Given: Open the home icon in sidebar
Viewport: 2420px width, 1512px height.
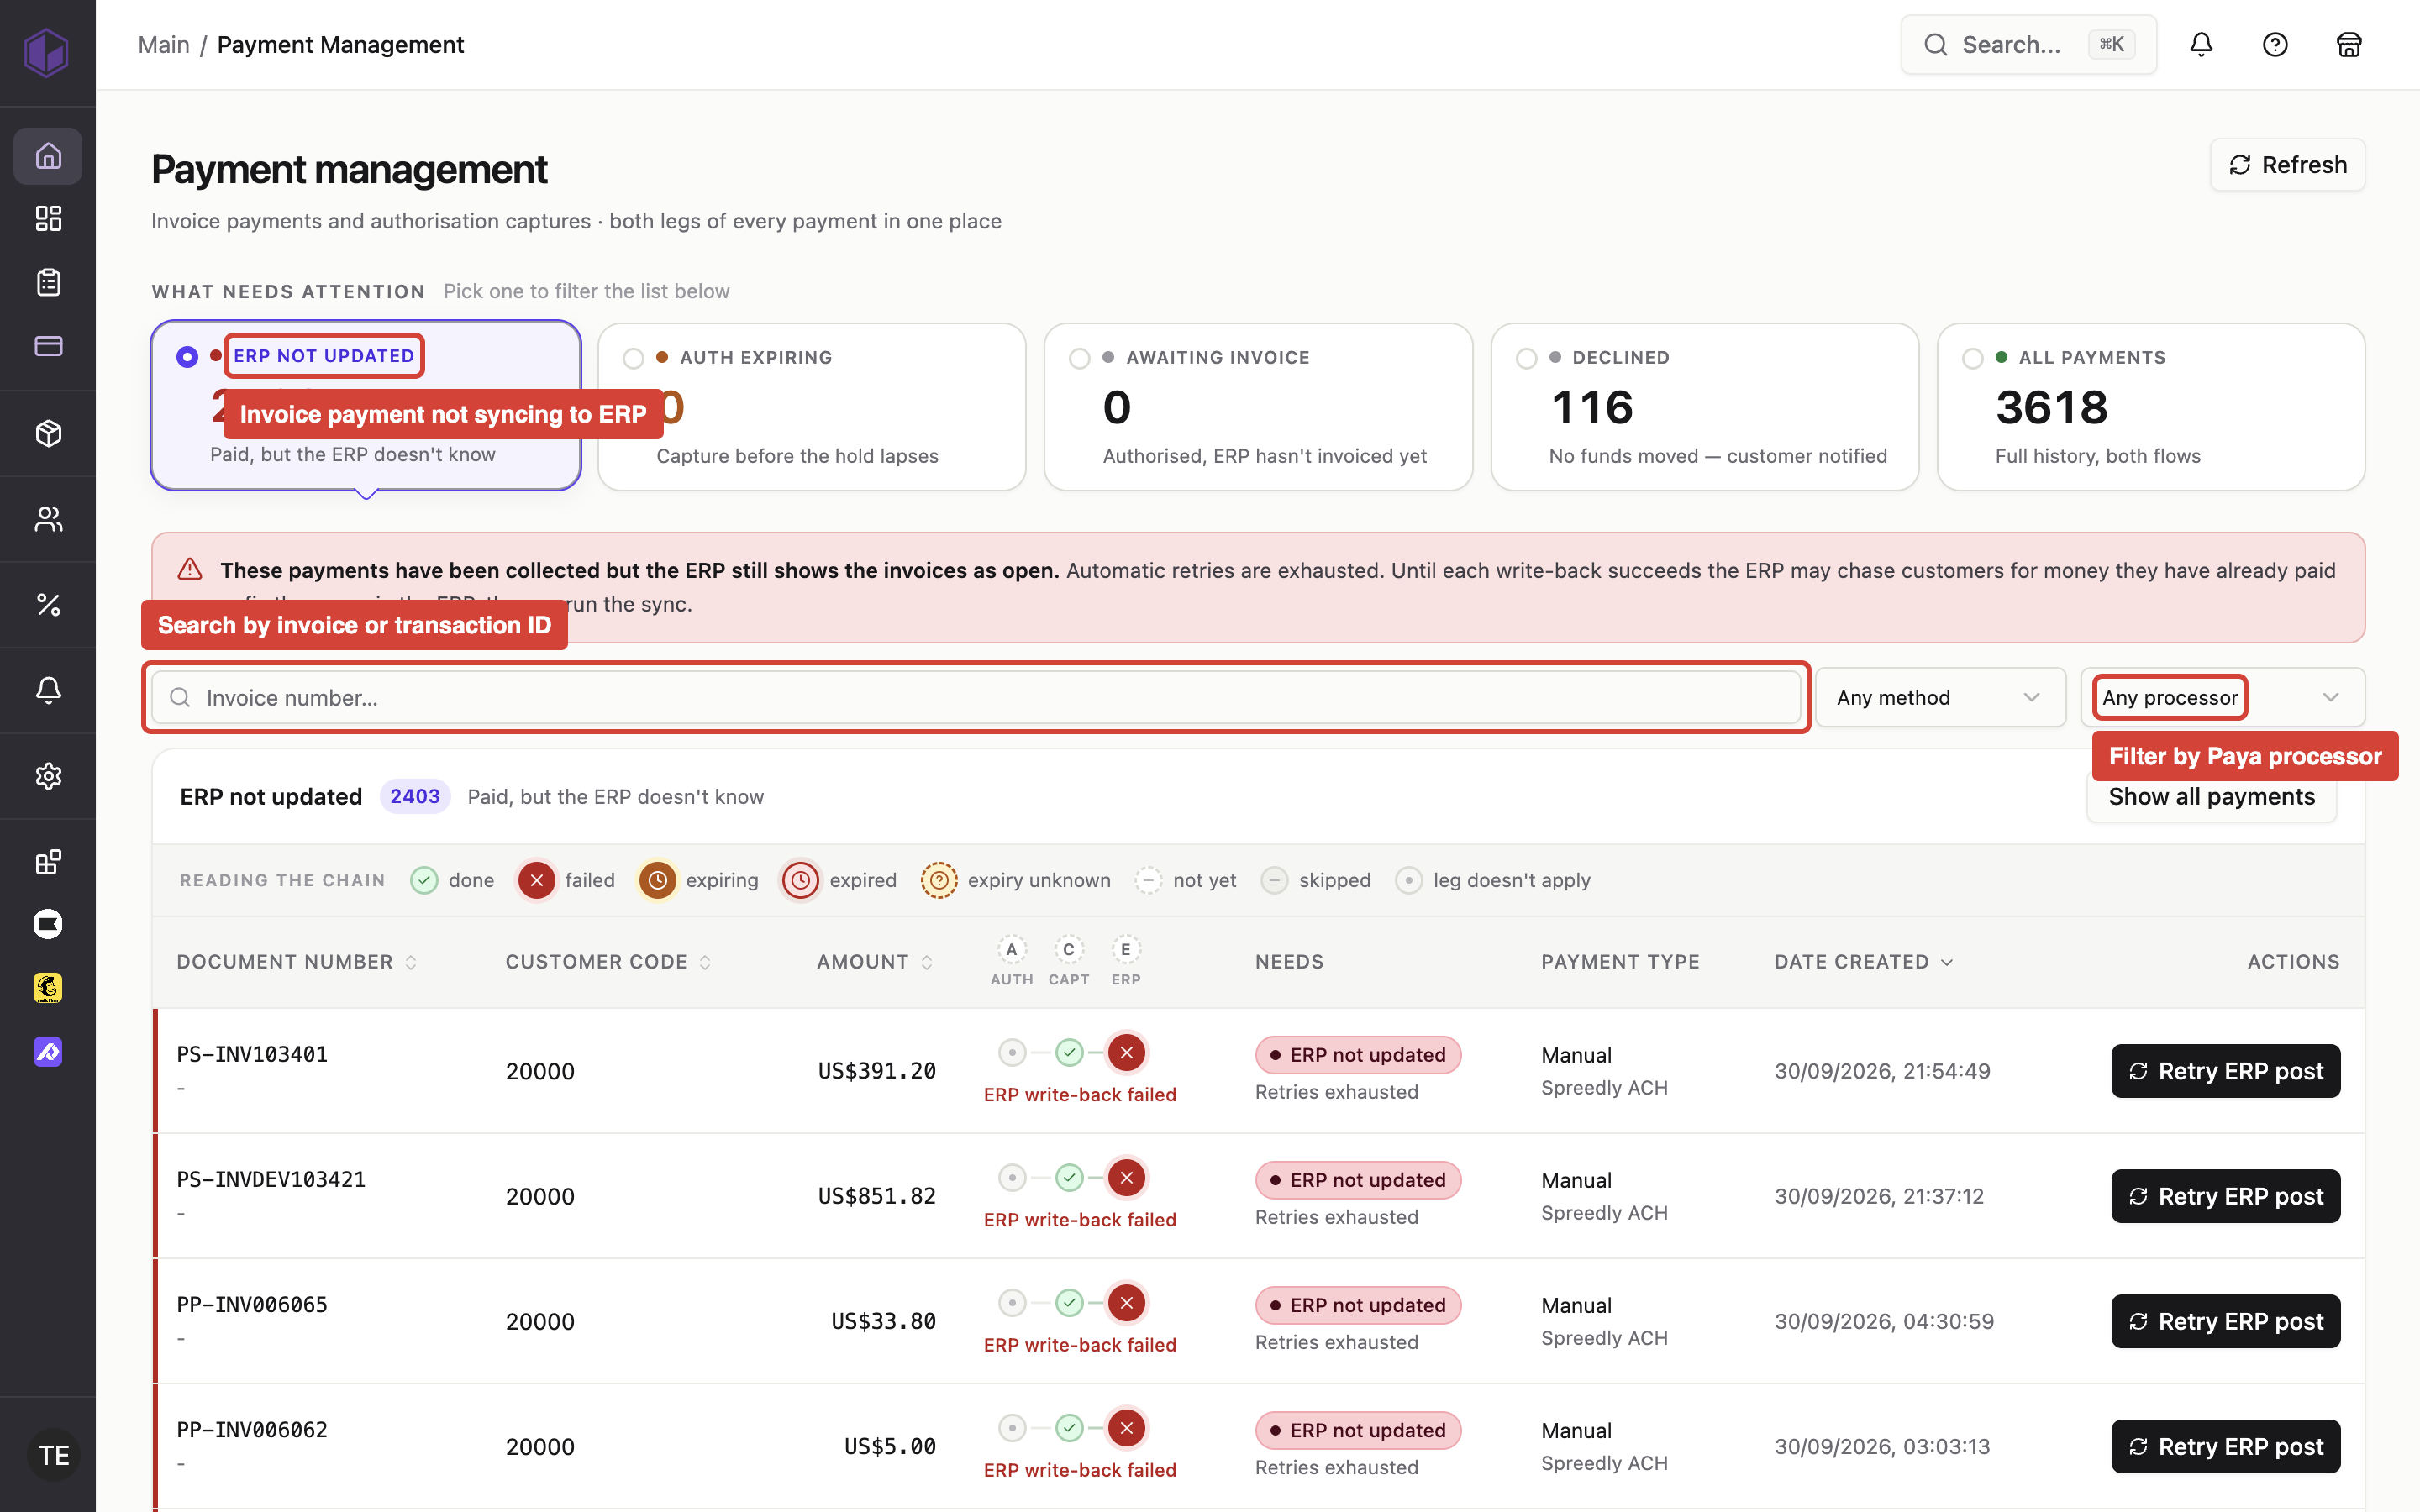Looking at the screenshot, I should [48, 156].
